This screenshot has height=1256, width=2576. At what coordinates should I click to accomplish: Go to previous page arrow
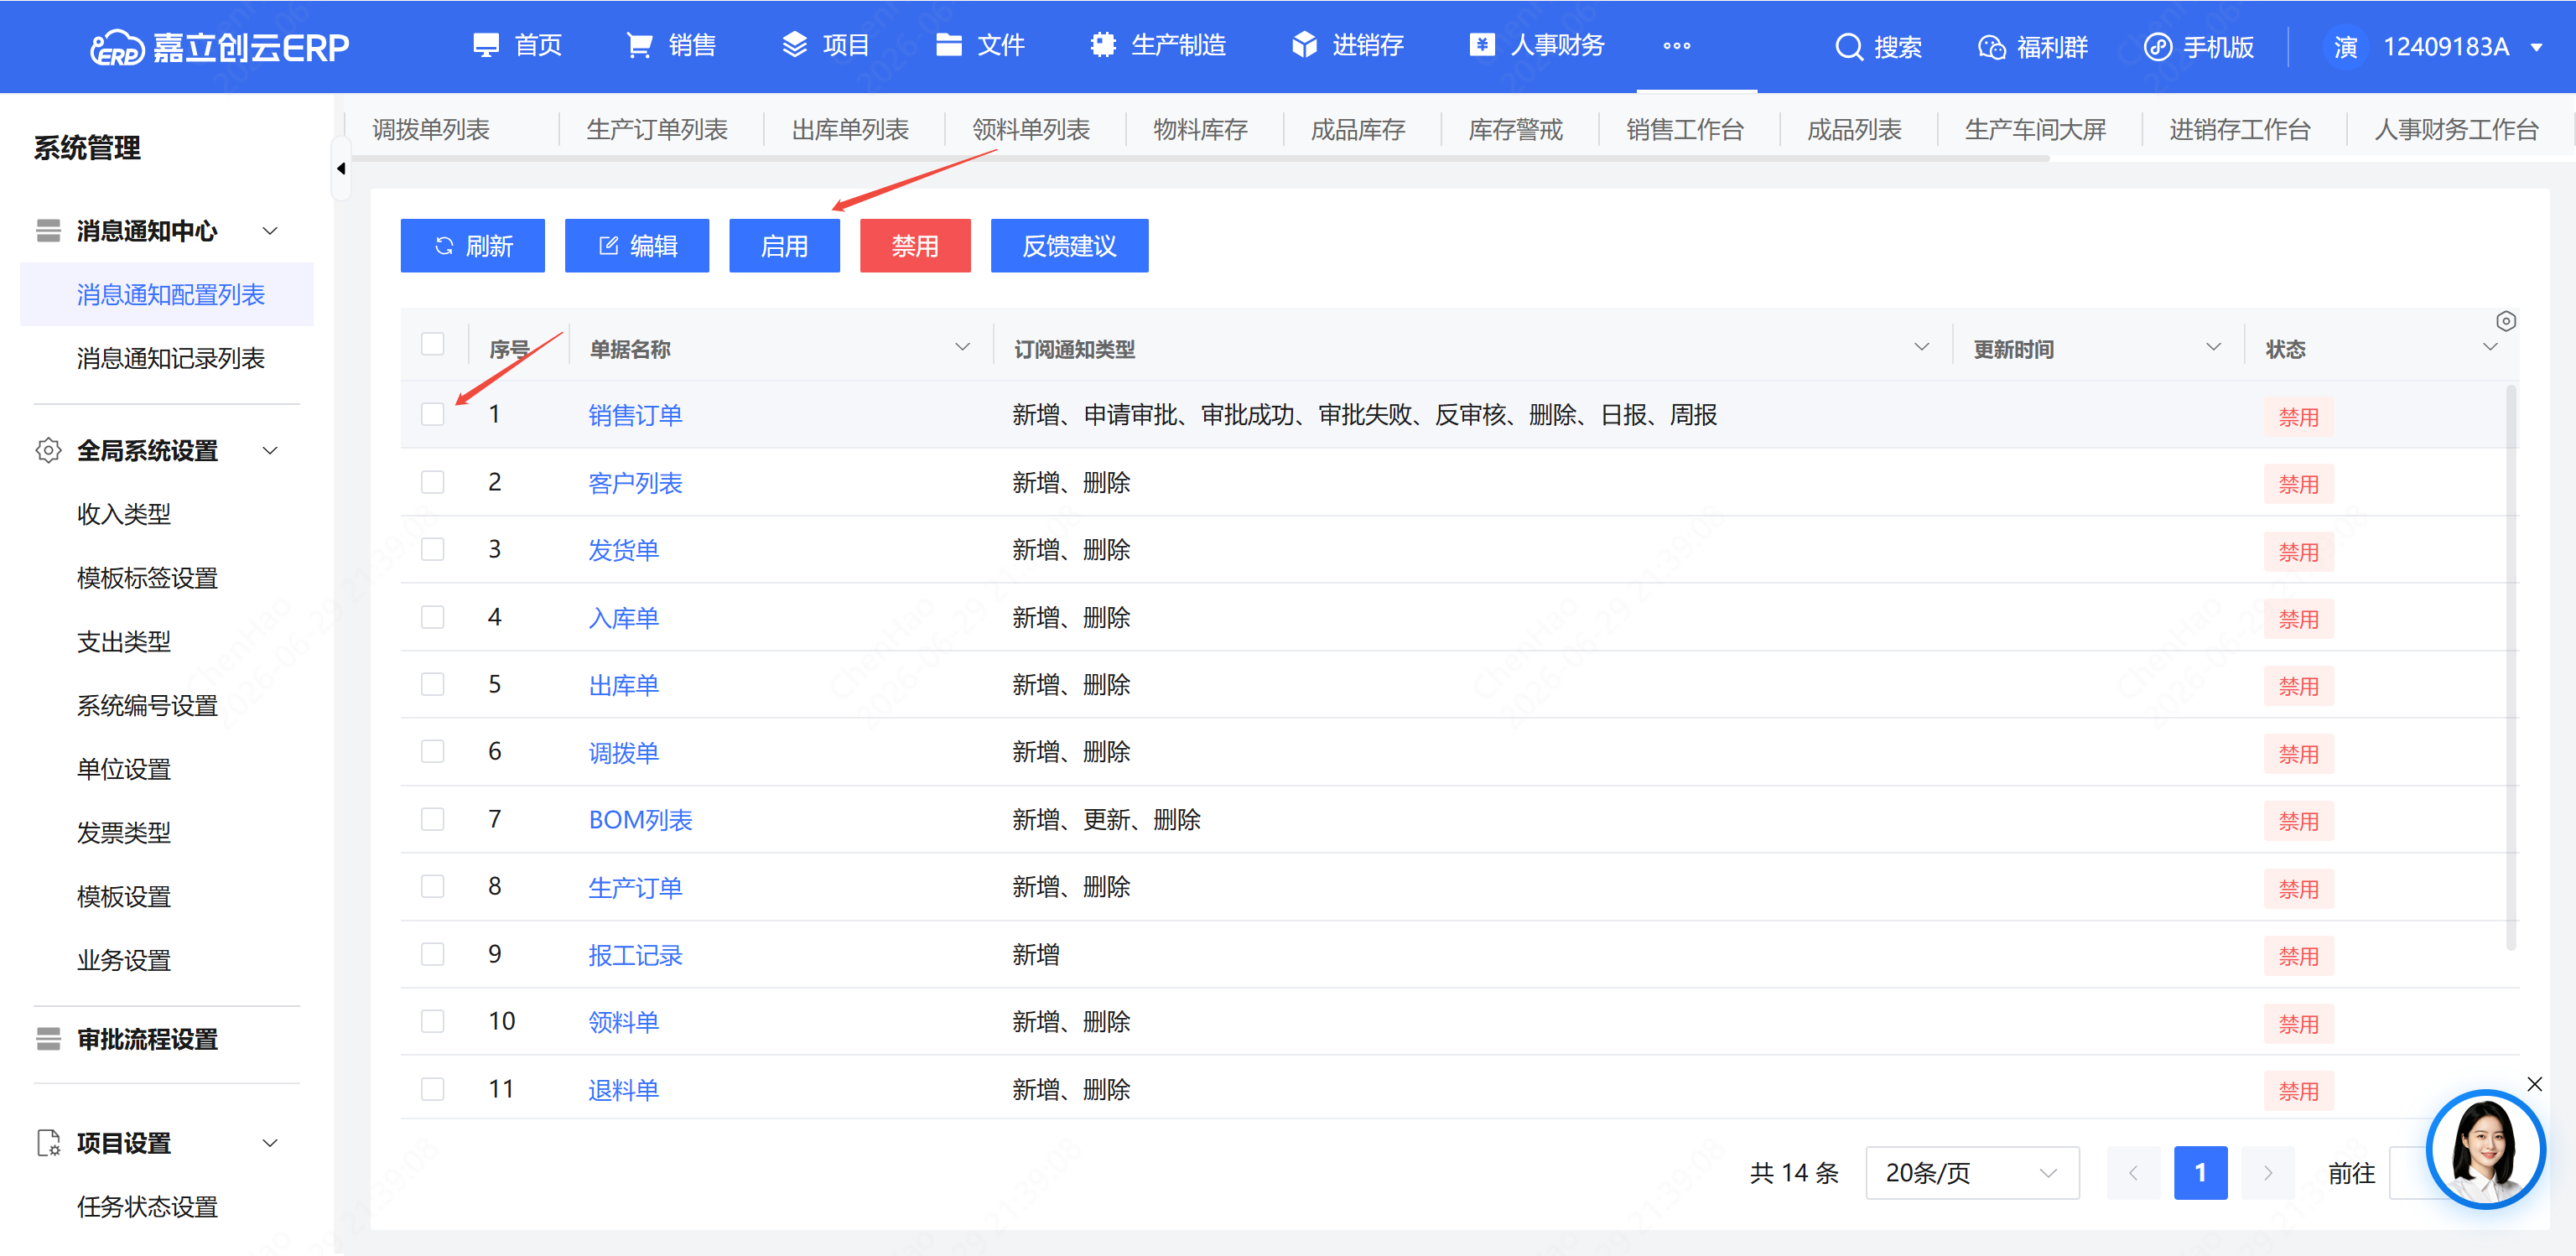[2133, 1173]
